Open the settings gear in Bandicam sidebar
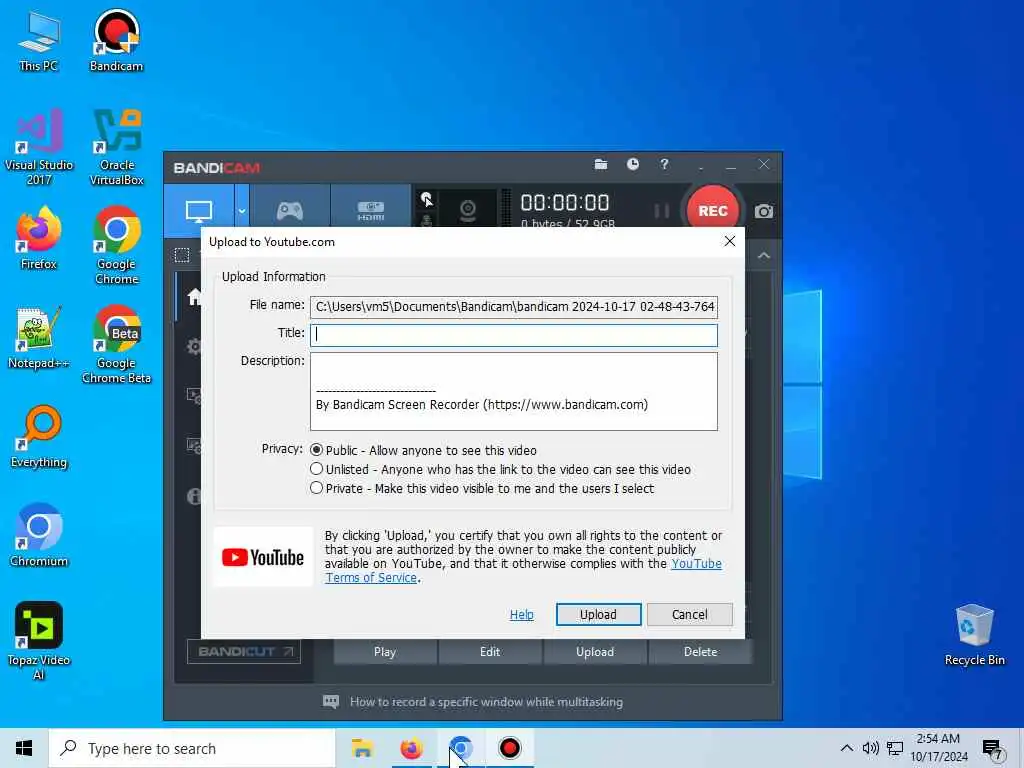This screenshot has height=768, width=1024. (x=194, y=346)
